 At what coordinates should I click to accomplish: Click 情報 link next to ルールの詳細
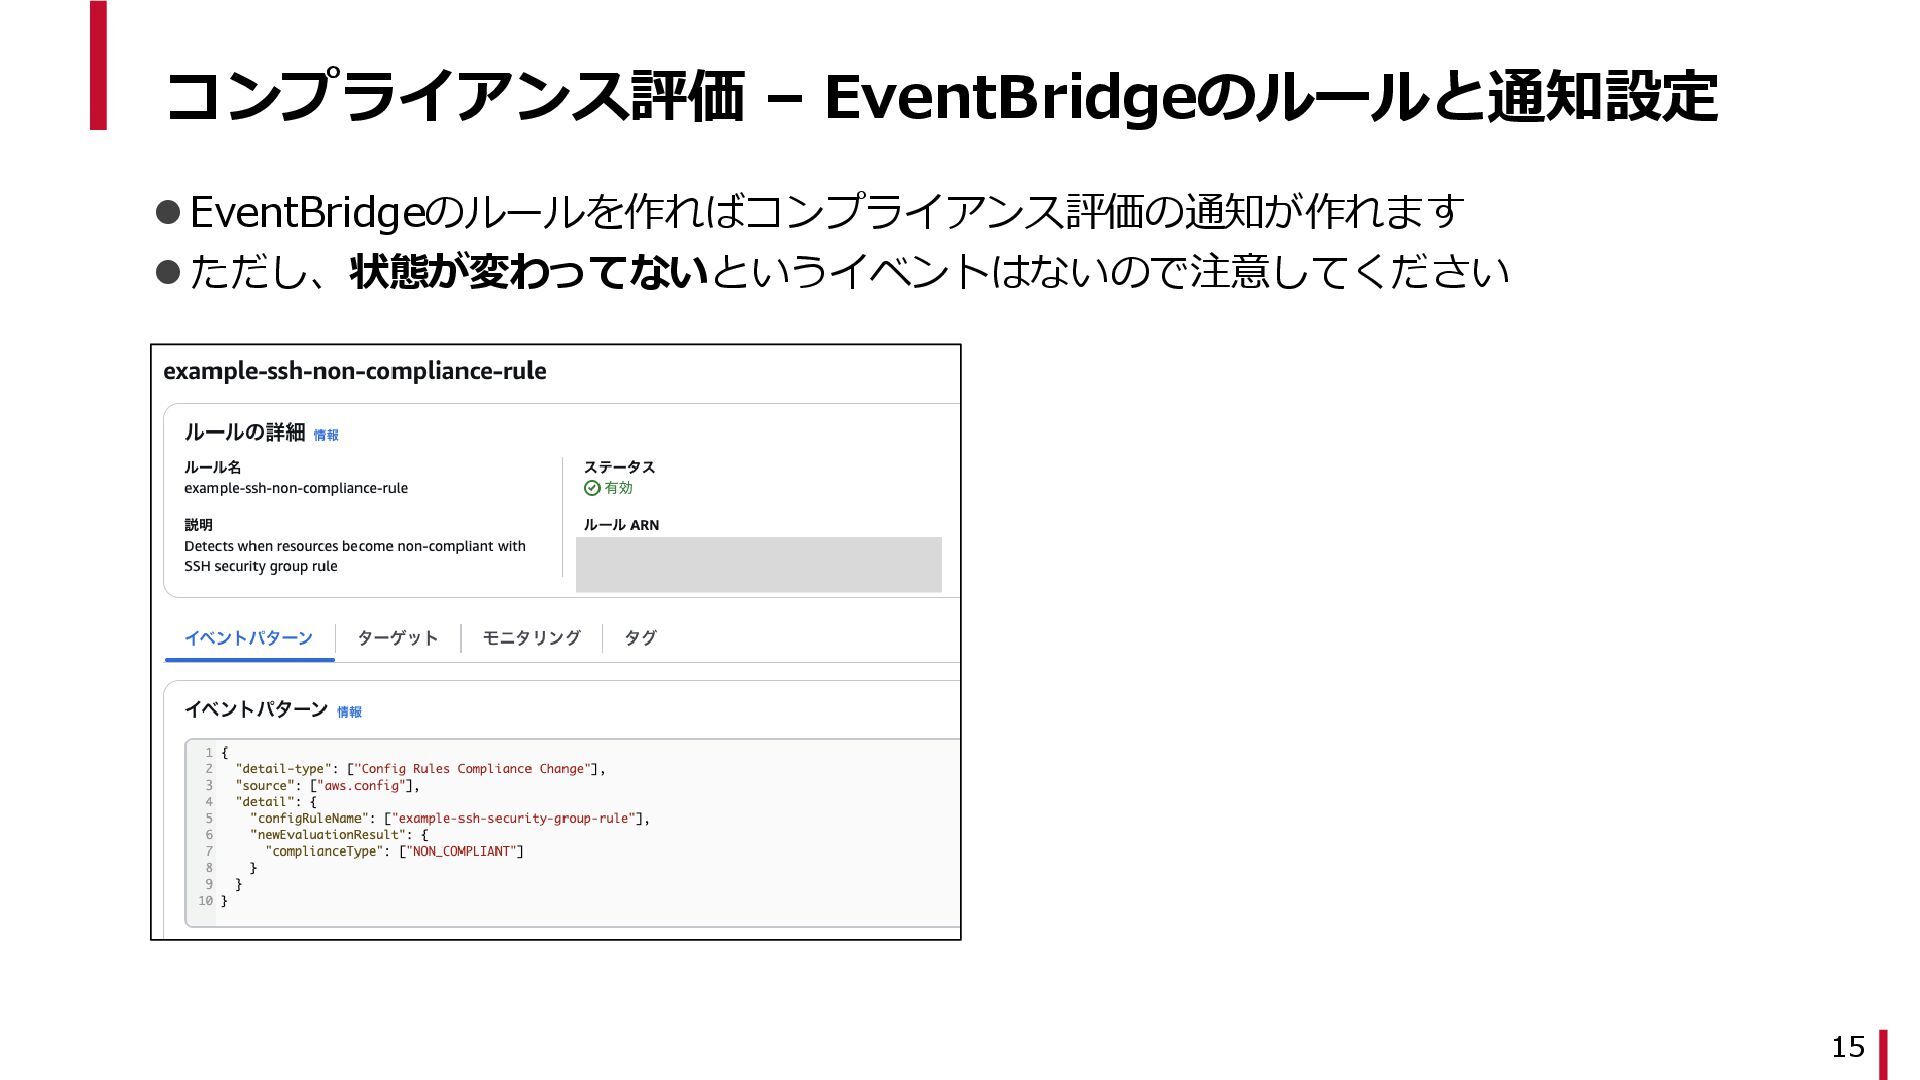326,435
